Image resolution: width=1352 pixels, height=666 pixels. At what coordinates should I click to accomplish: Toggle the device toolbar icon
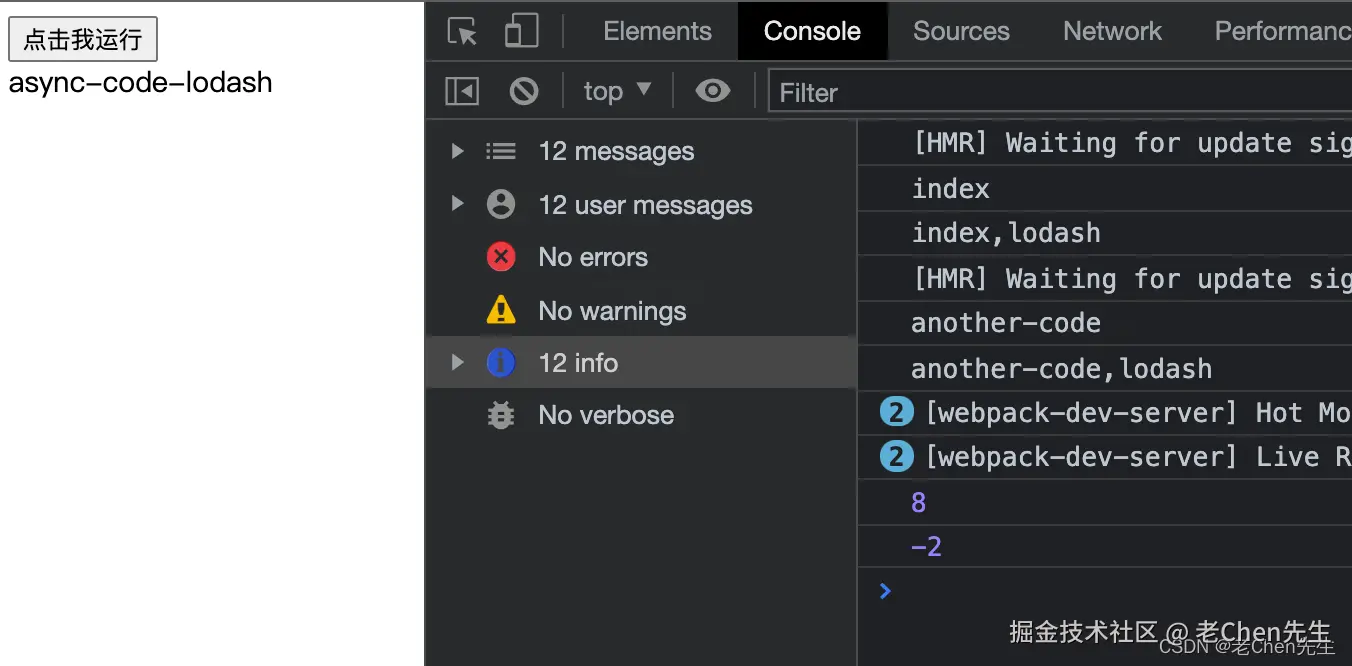point(521,32)
